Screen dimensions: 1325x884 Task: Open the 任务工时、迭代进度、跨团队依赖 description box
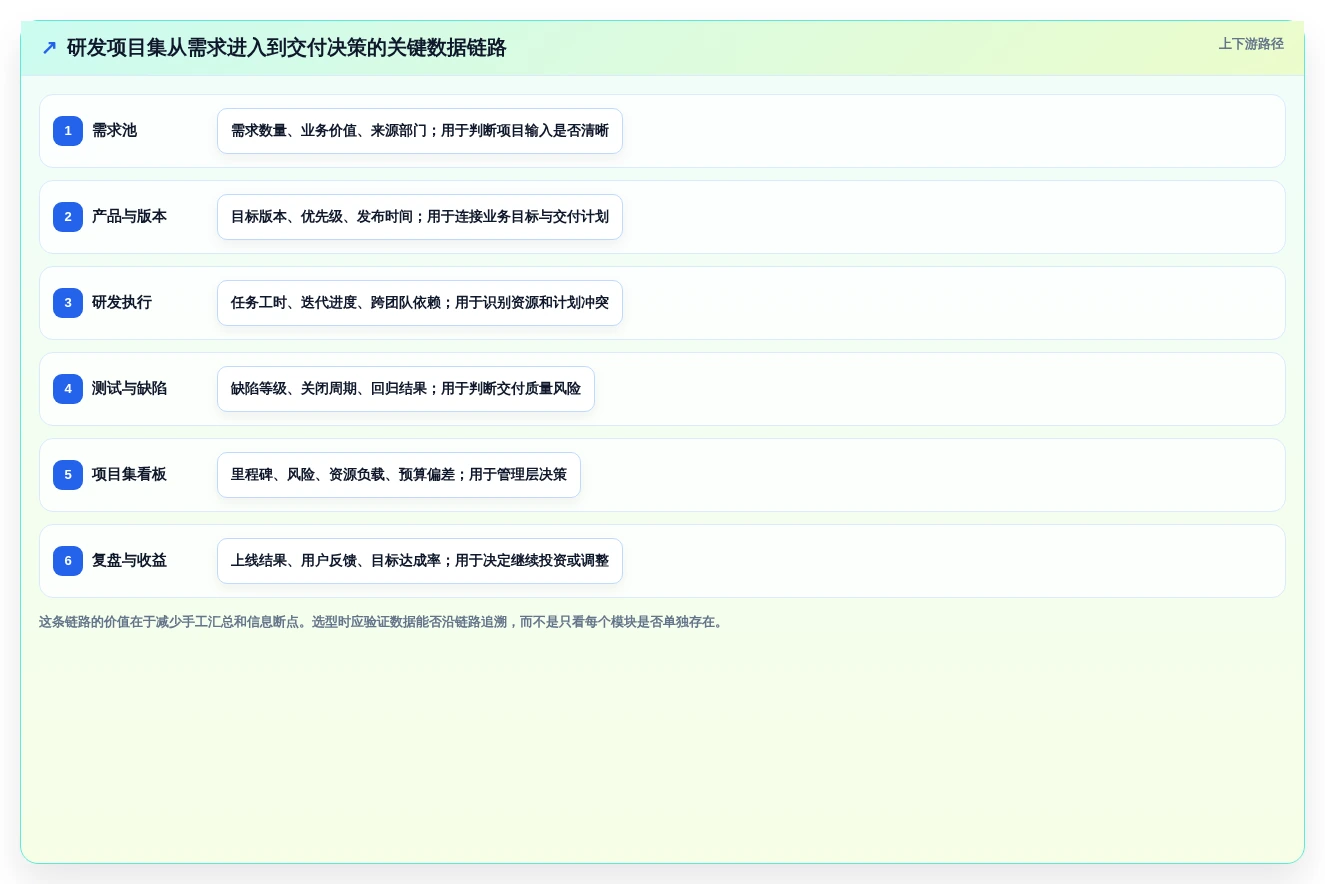[x=420, y=303]
